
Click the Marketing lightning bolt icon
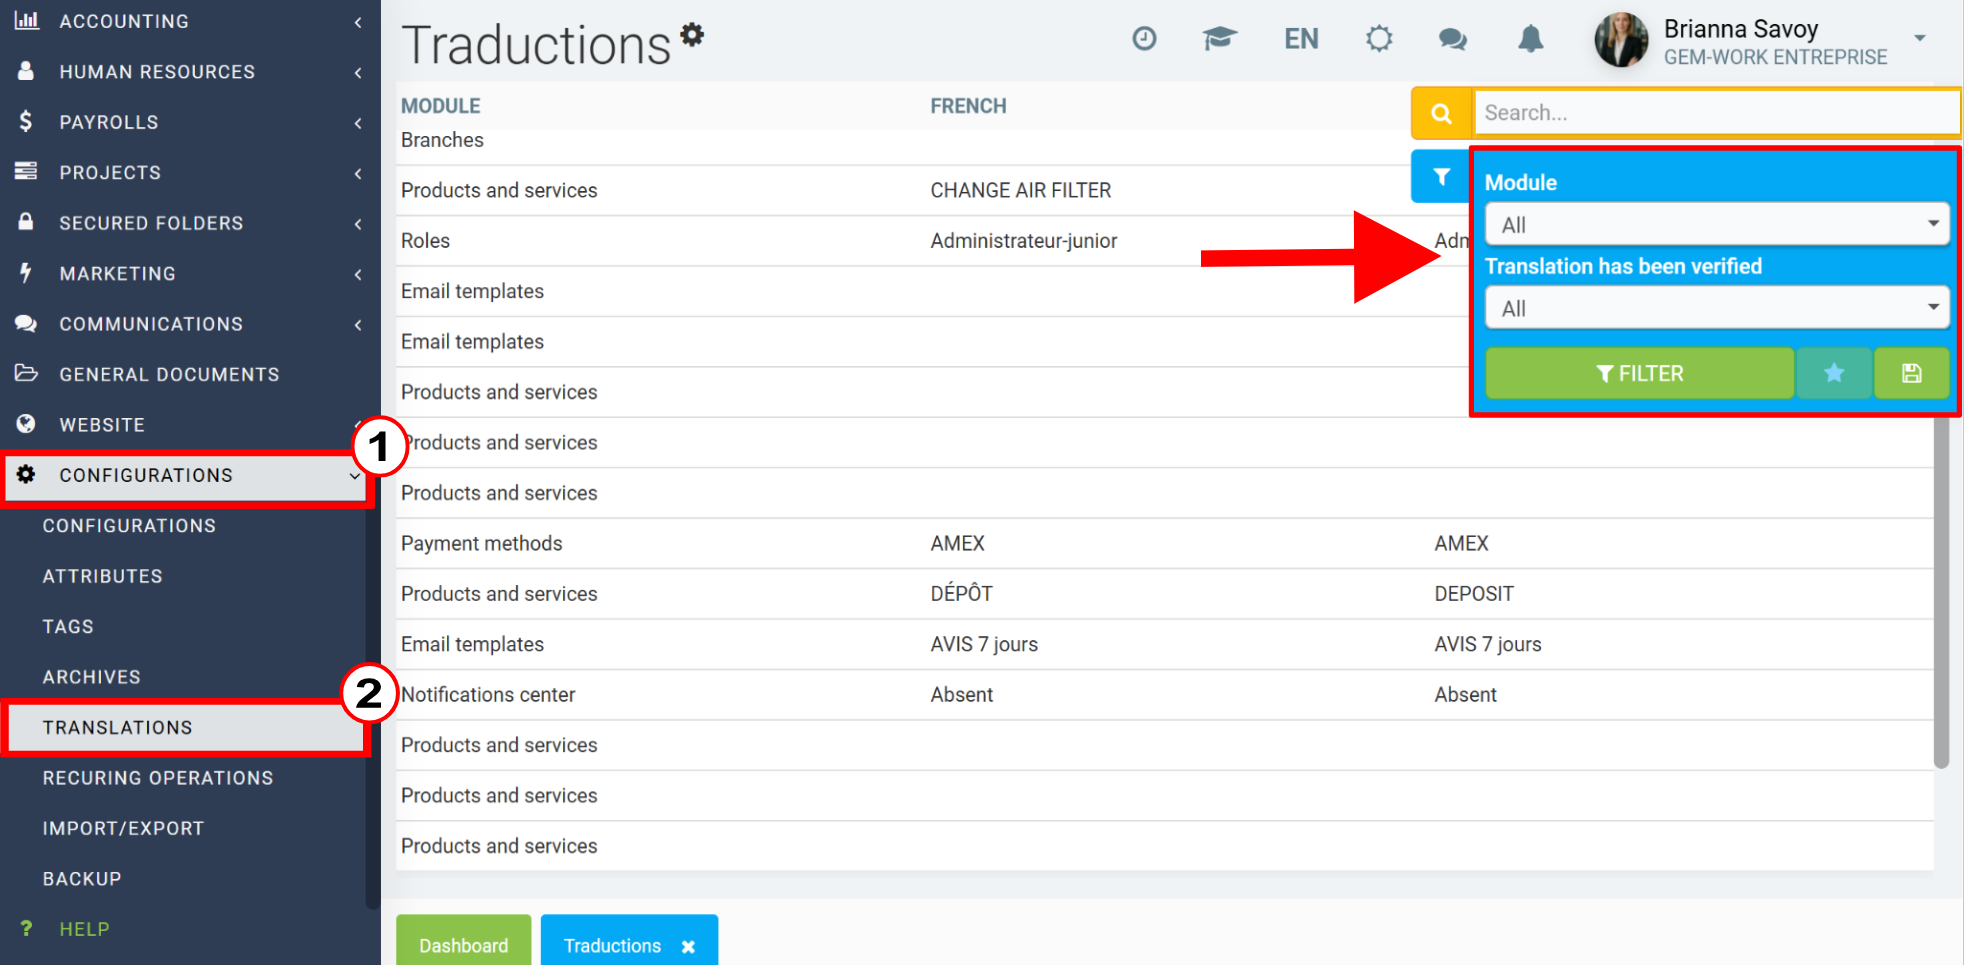[26, 273]
